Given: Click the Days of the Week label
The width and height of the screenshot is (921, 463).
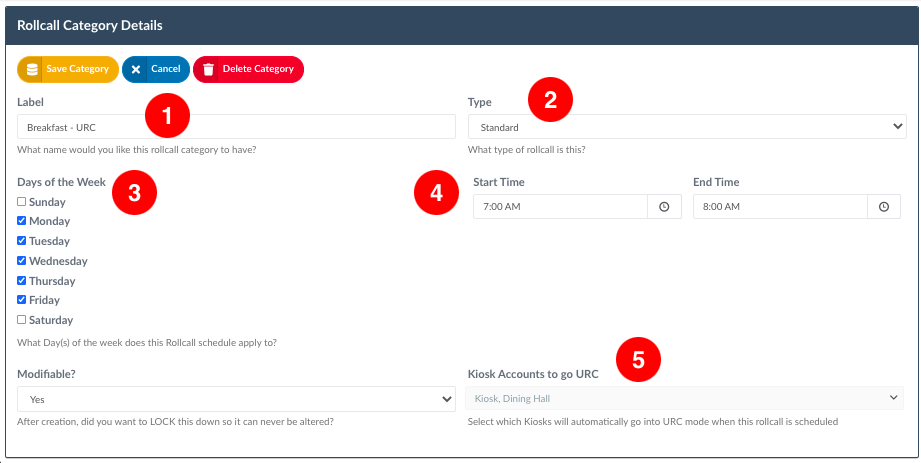Looking at the screenshot, I should point(62,182).
